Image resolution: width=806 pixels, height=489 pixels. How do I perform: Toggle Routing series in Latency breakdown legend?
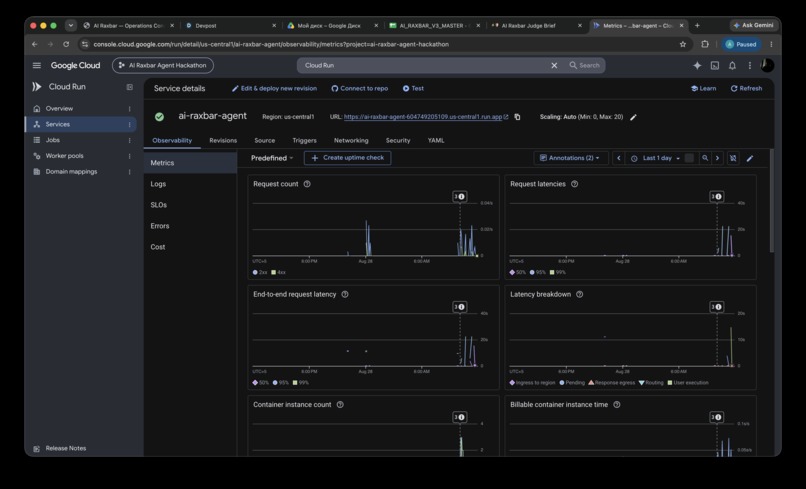coord(651,383)
